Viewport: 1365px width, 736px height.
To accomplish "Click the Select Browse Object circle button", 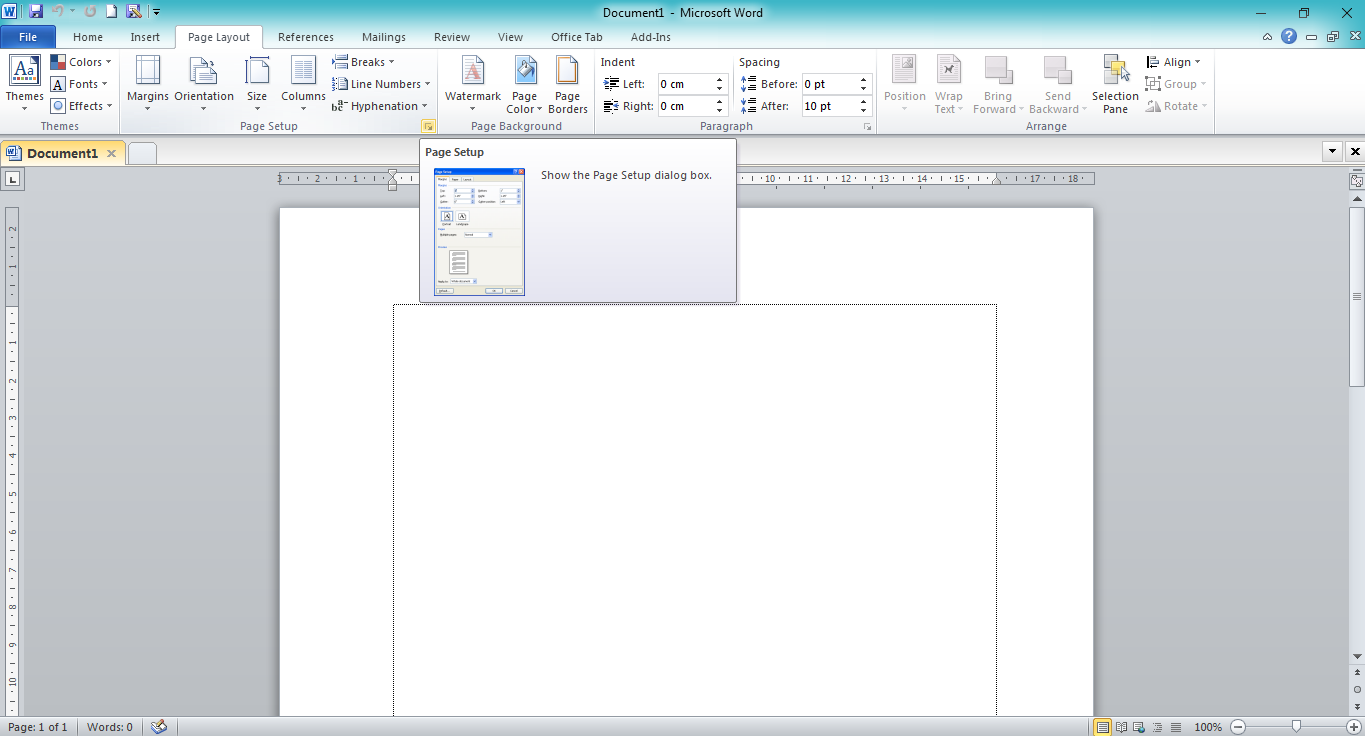I will tap(1357, 689).
